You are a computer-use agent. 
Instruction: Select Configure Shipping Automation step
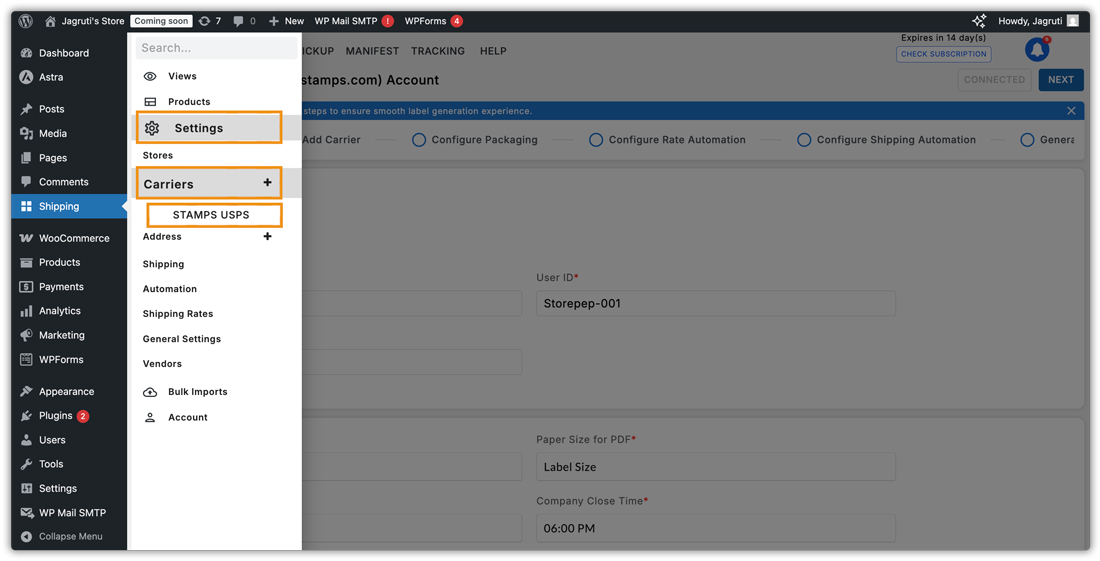(x=887, y=140)
